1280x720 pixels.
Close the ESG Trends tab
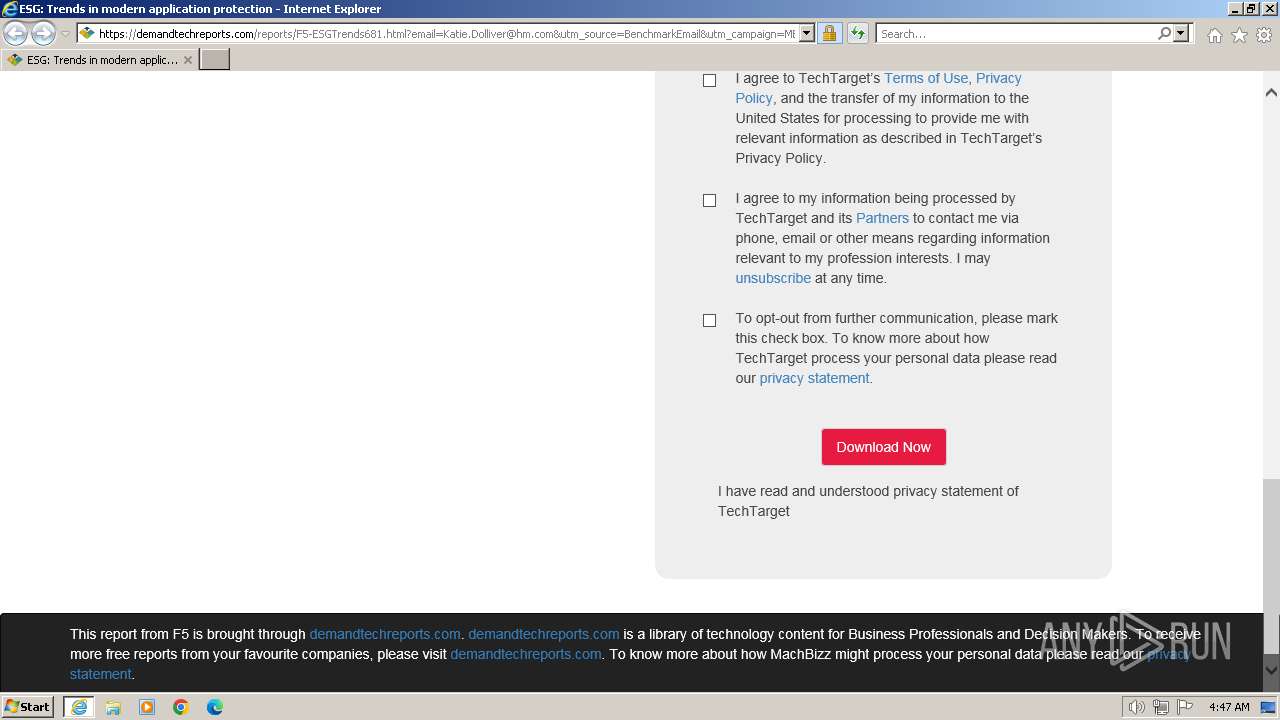tap(188, 60)
